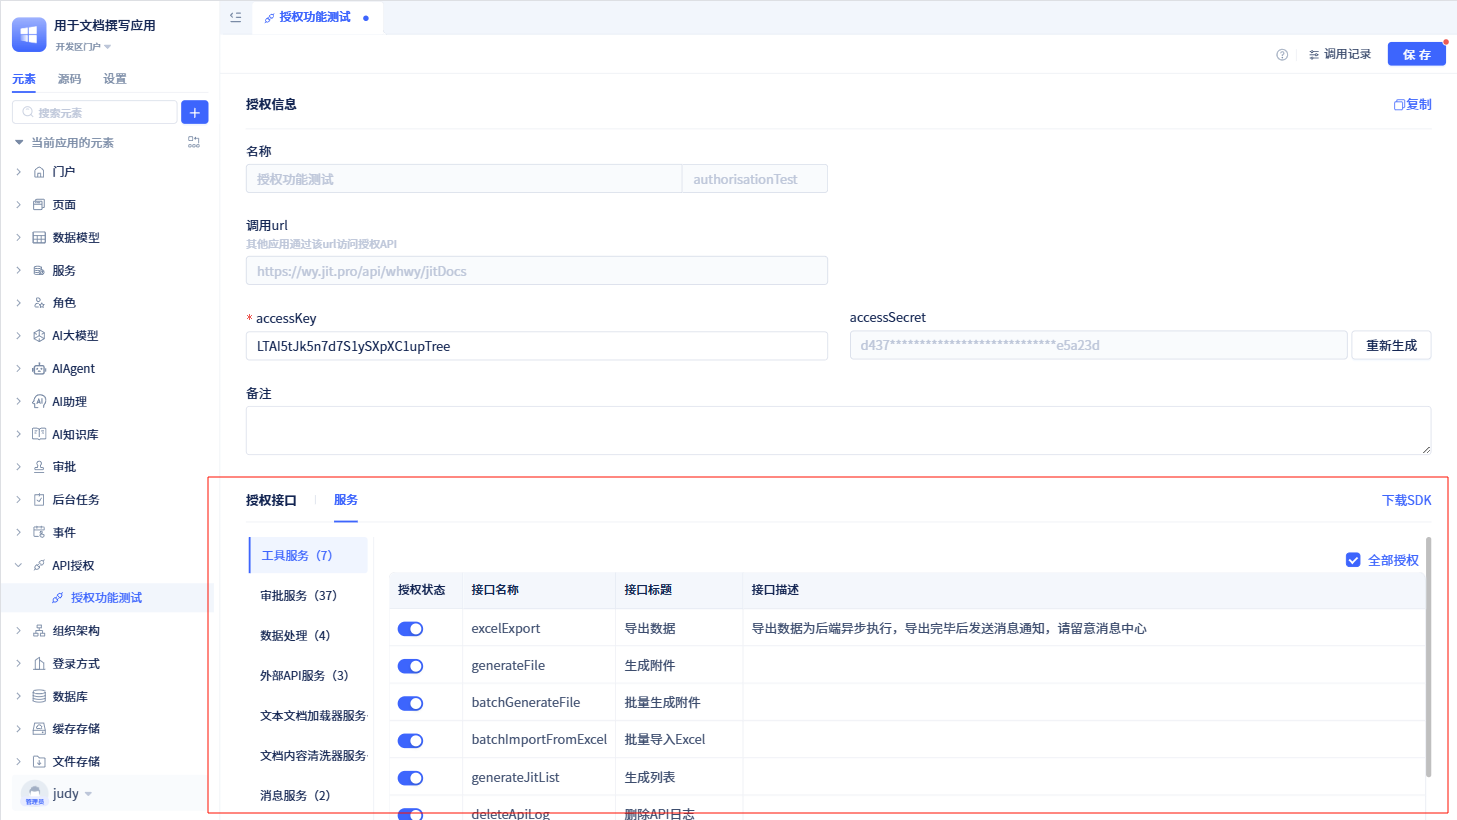
Task: Toggle authorization for generateFile
Action: click(x=410, y=666)
